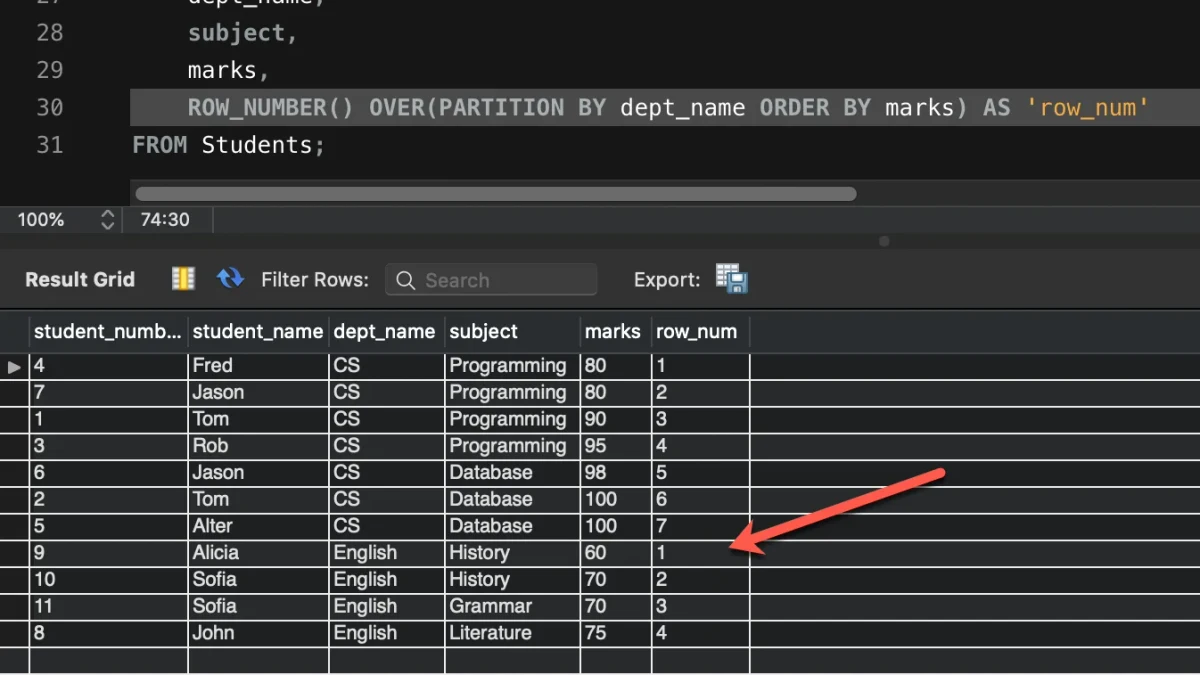Screen dimensions: 1200x675
Task: Select the marks cell showing 75
Action: point(615,633)
